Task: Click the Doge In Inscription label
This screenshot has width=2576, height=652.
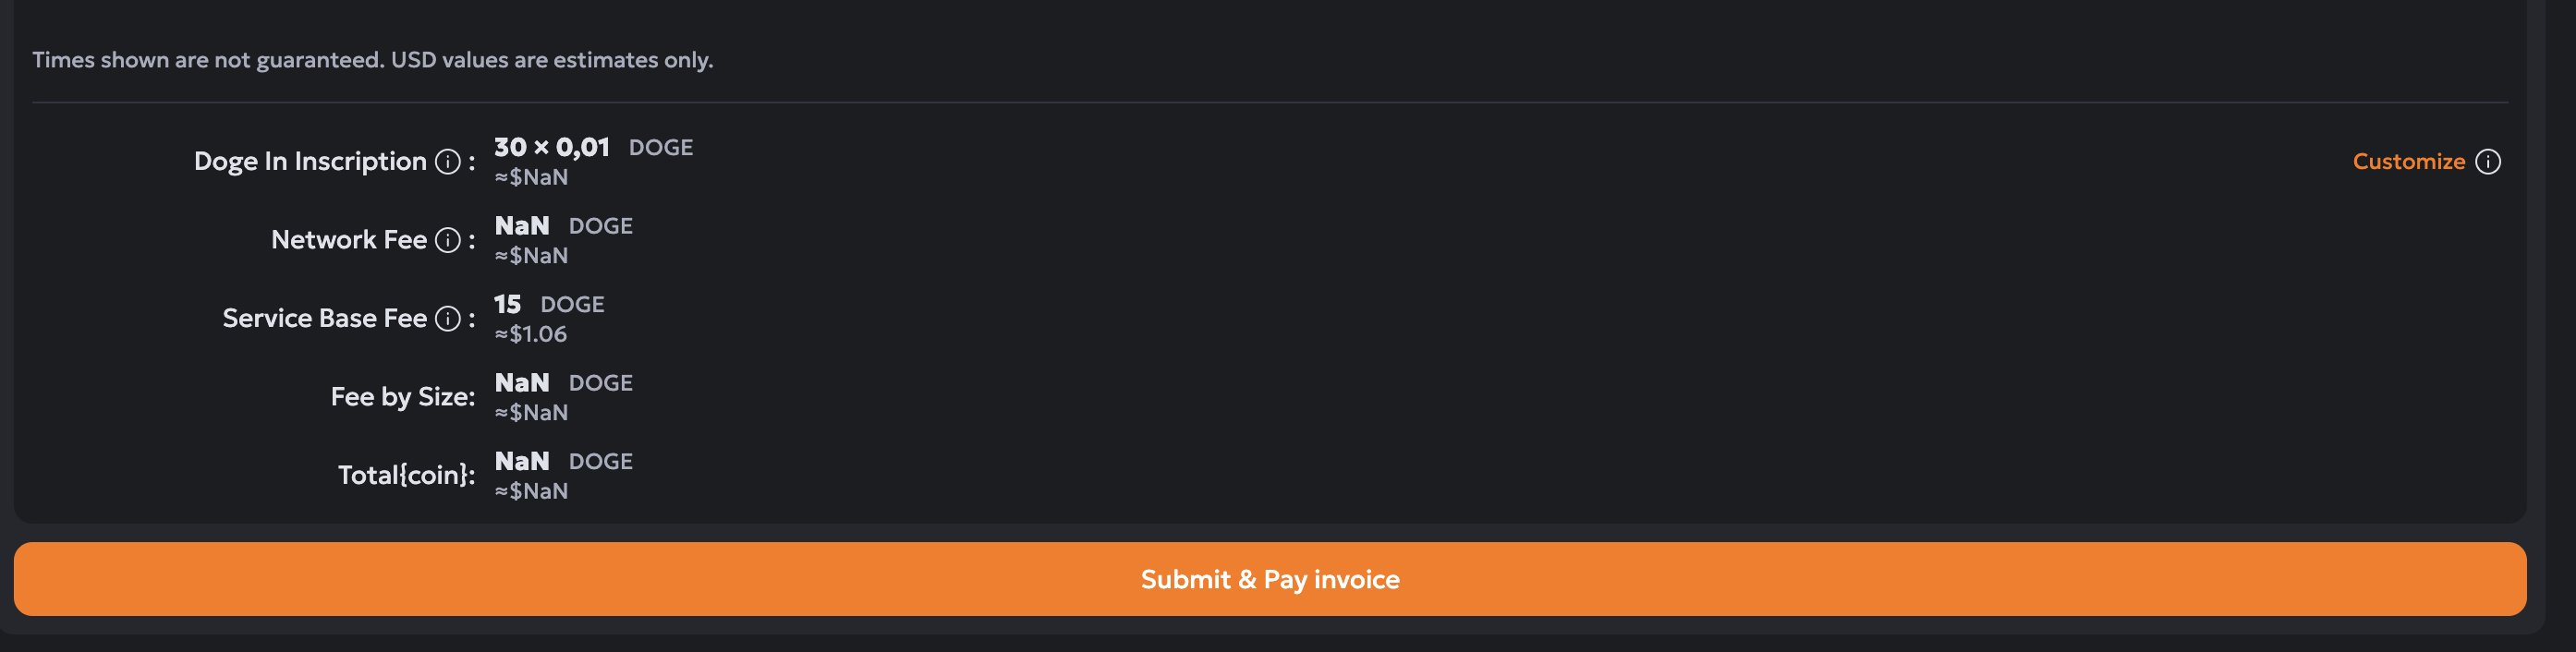Action: click(x=310, y=162)
